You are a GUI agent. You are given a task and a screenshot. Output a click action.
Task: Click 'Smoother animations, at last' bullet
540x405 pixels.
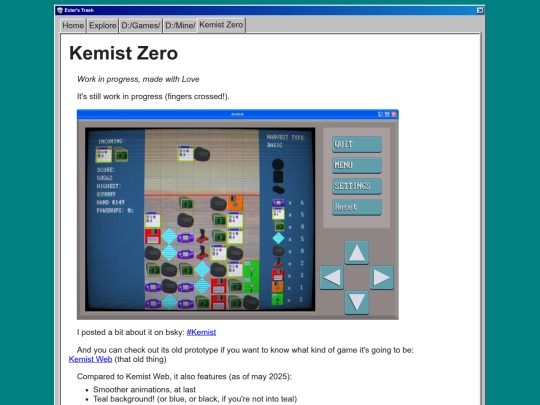click(144, 390)
